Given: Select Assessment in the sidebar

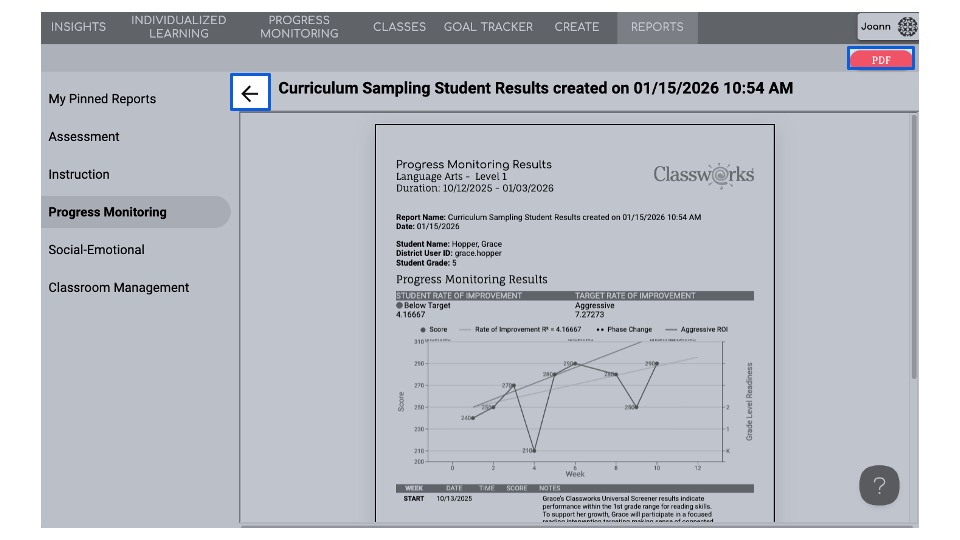Looking at the screenshot, I should [x=84, y=137].
